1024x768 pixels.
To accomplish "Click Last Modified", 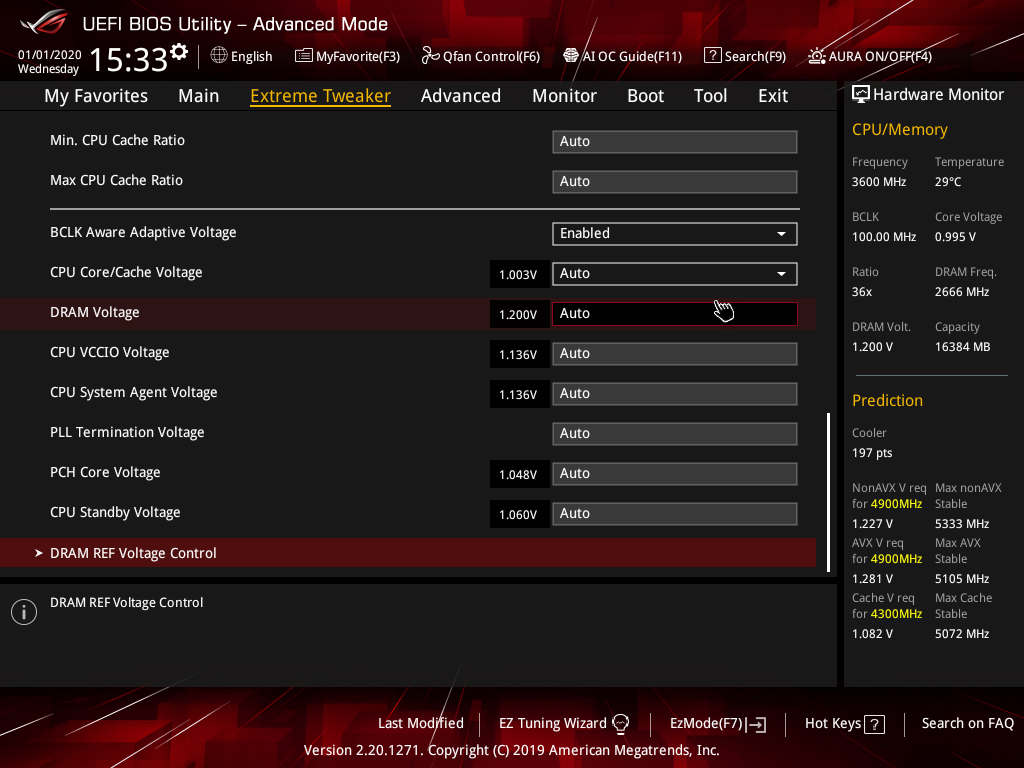I will [x=421, y=724].
